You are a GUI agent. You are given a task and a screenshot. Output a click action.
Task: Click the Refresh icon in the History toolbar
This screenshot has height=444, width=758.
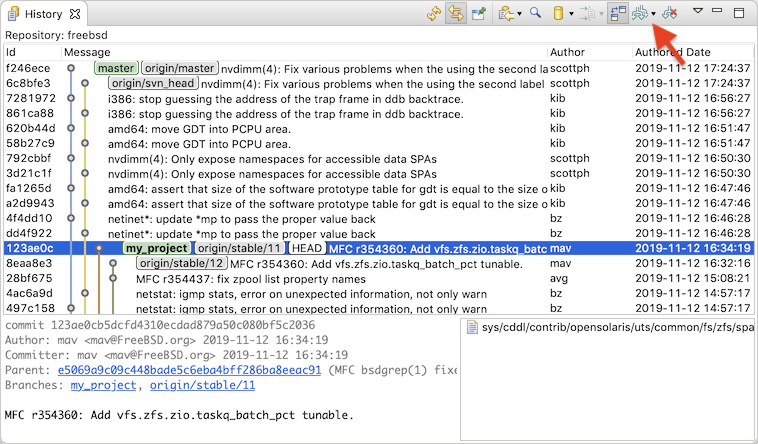434,14
